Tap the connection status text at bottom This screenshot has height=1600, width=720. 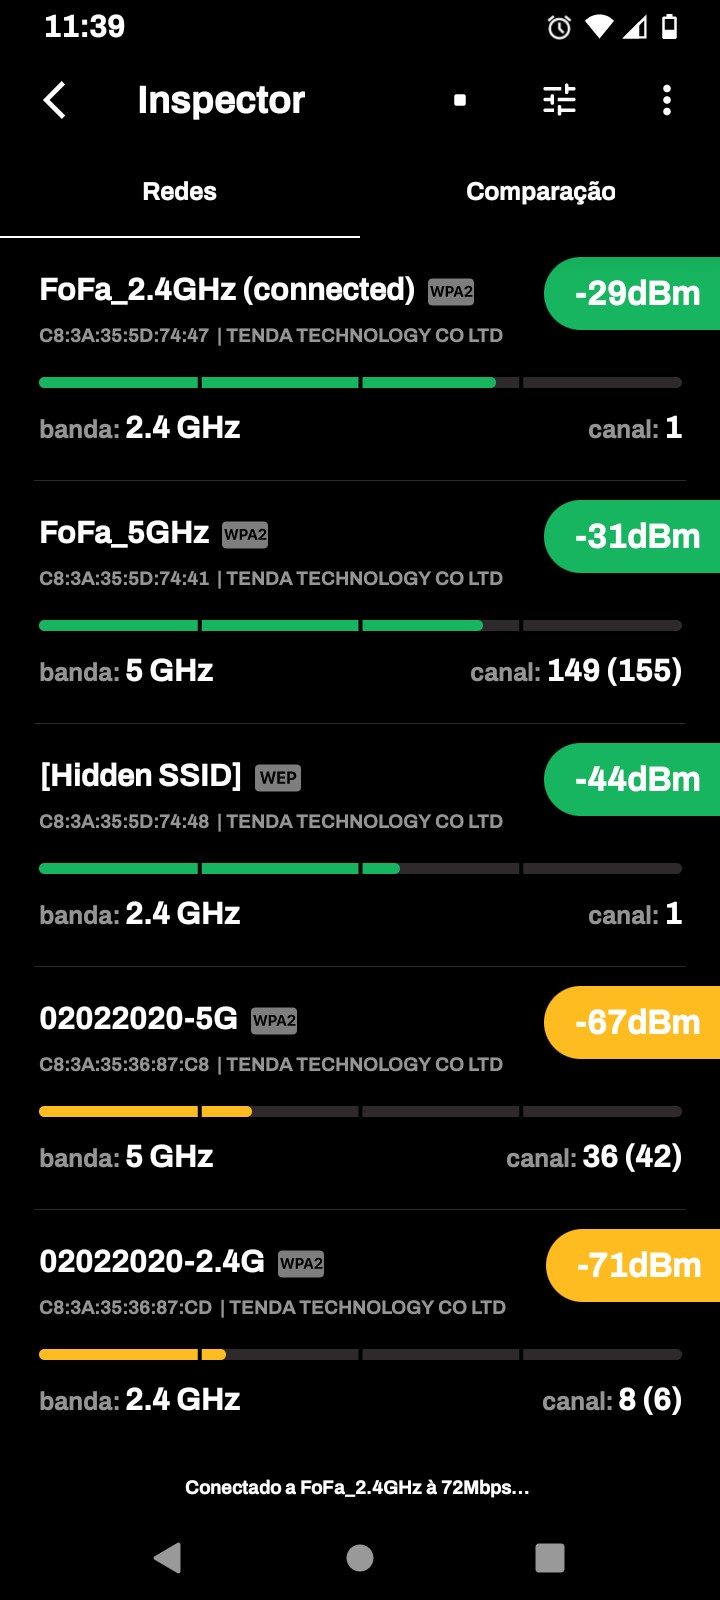point(357,1488)
